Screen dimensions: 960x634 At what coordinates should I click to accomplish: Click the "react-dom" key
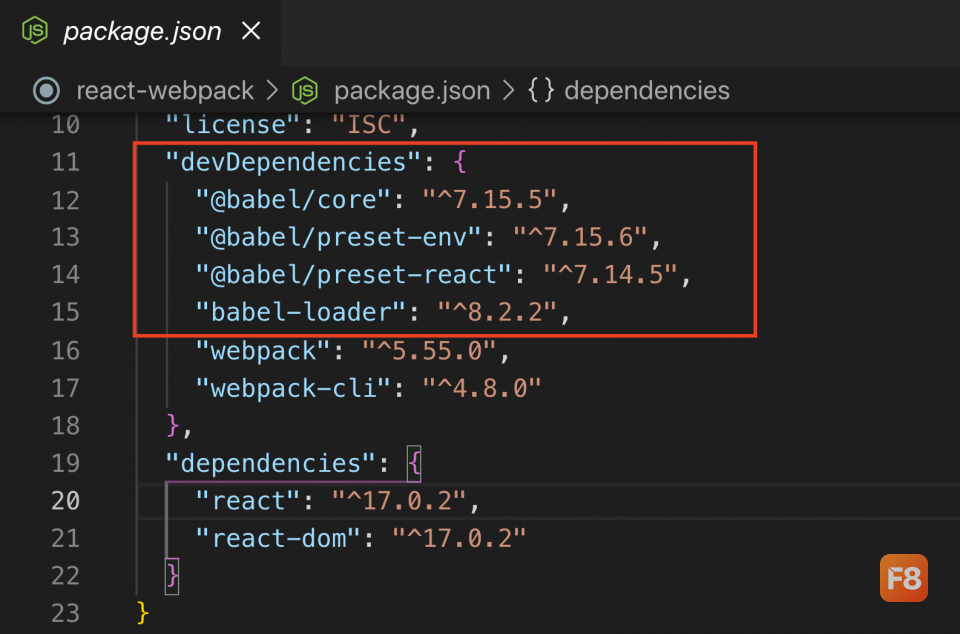click(279, 539)
